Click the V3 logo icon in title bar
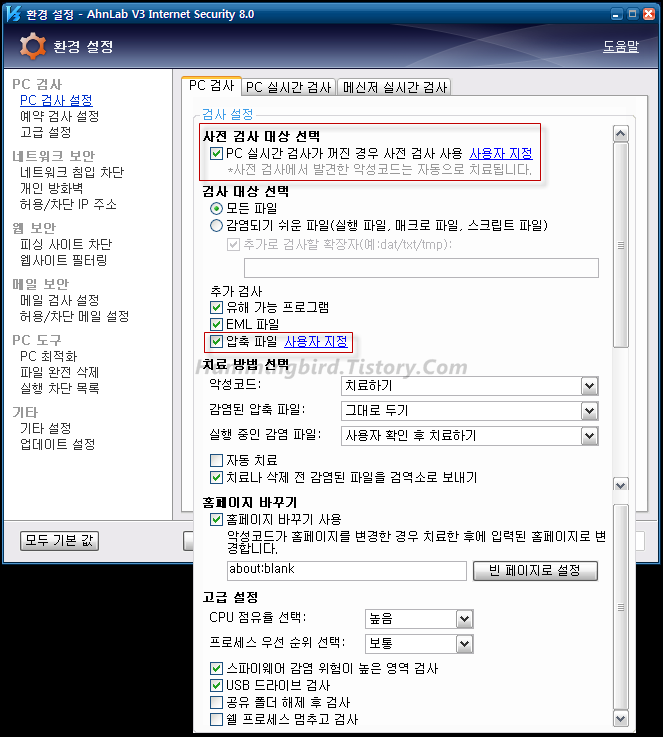The width and height of the screenshot is (663, 737). point(10,14)
